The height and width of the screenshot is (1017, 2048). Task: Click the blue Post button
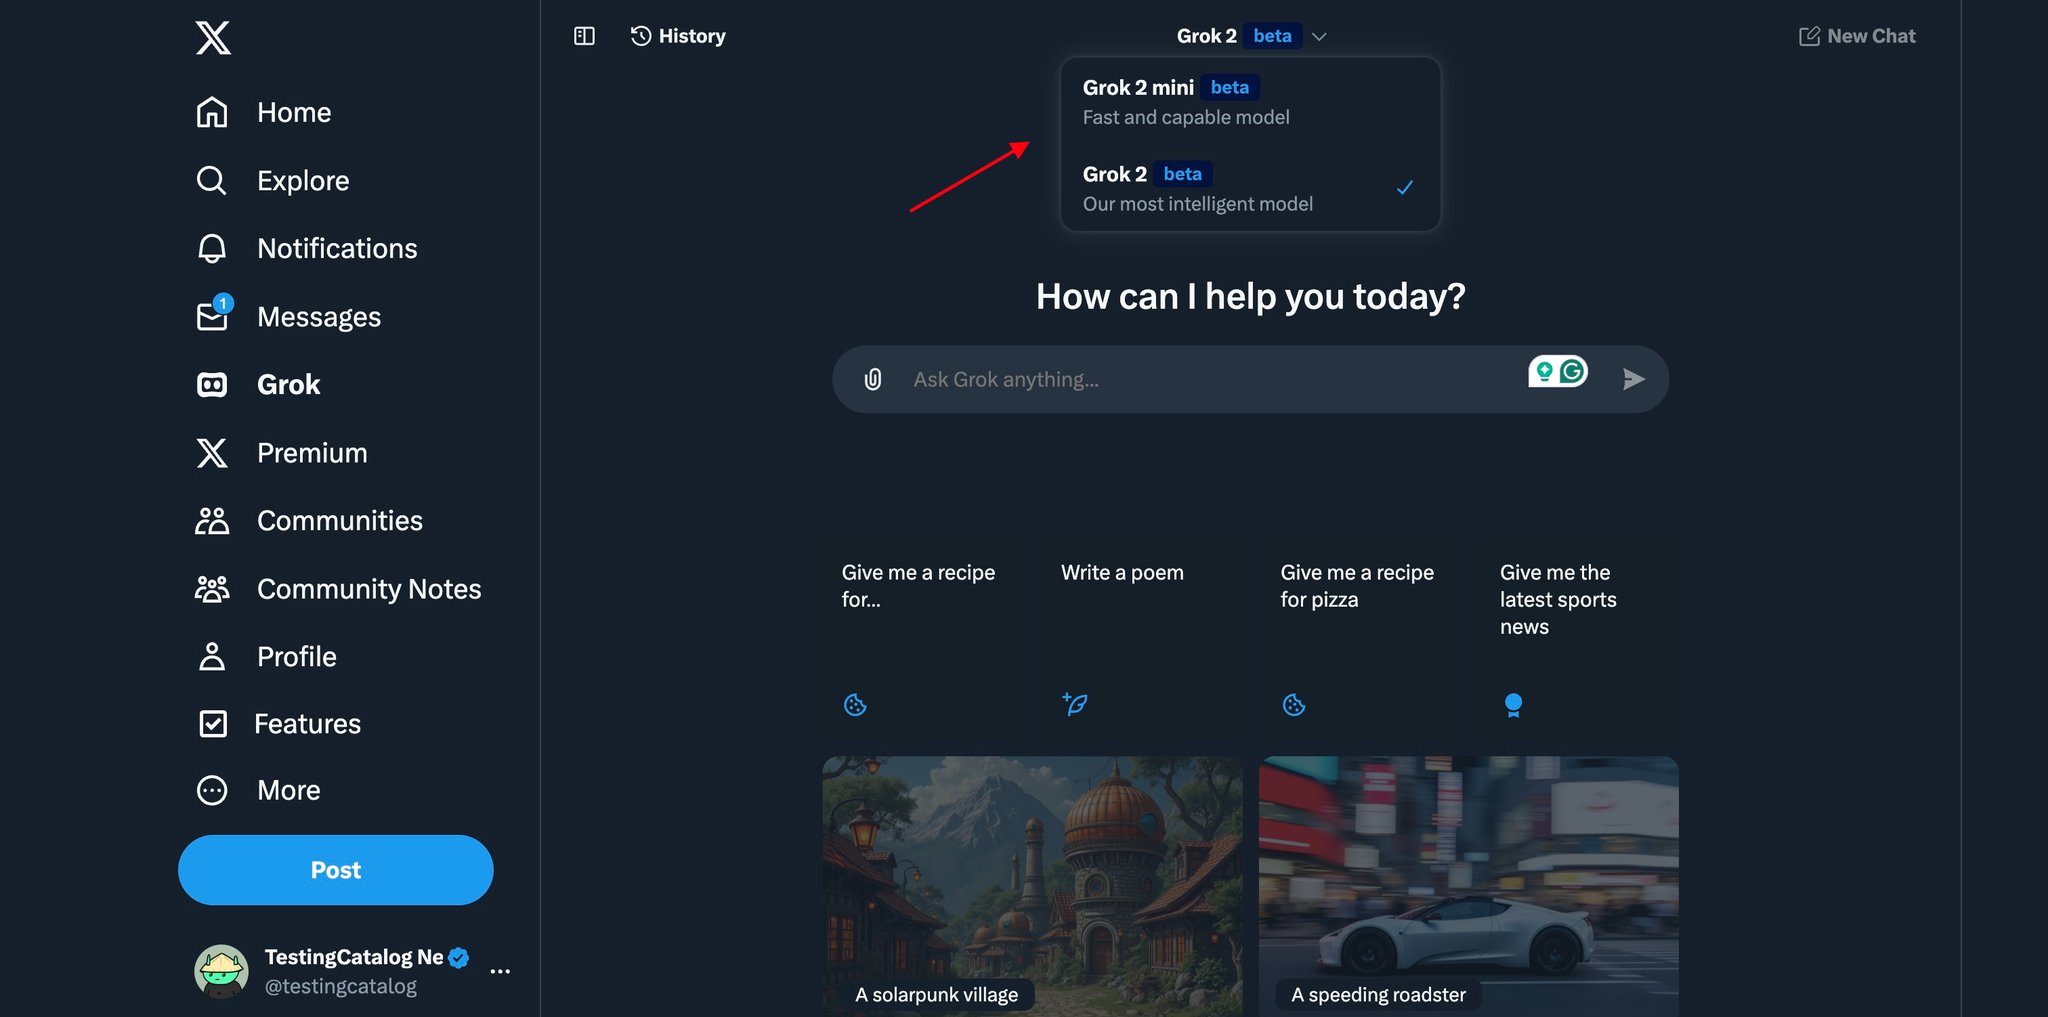[336, 870]
